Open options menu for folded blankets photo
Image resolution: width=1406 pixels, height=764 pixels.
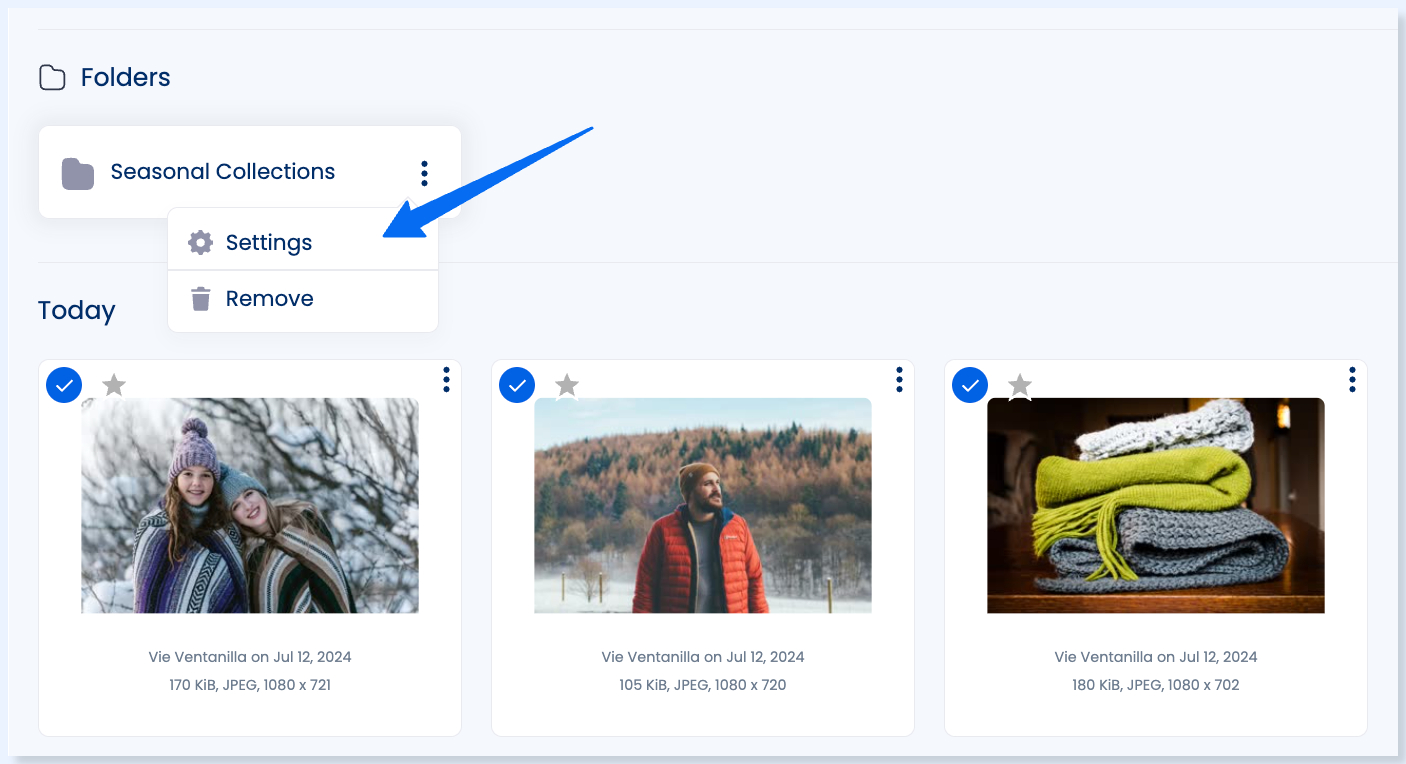pos(1352,379)
